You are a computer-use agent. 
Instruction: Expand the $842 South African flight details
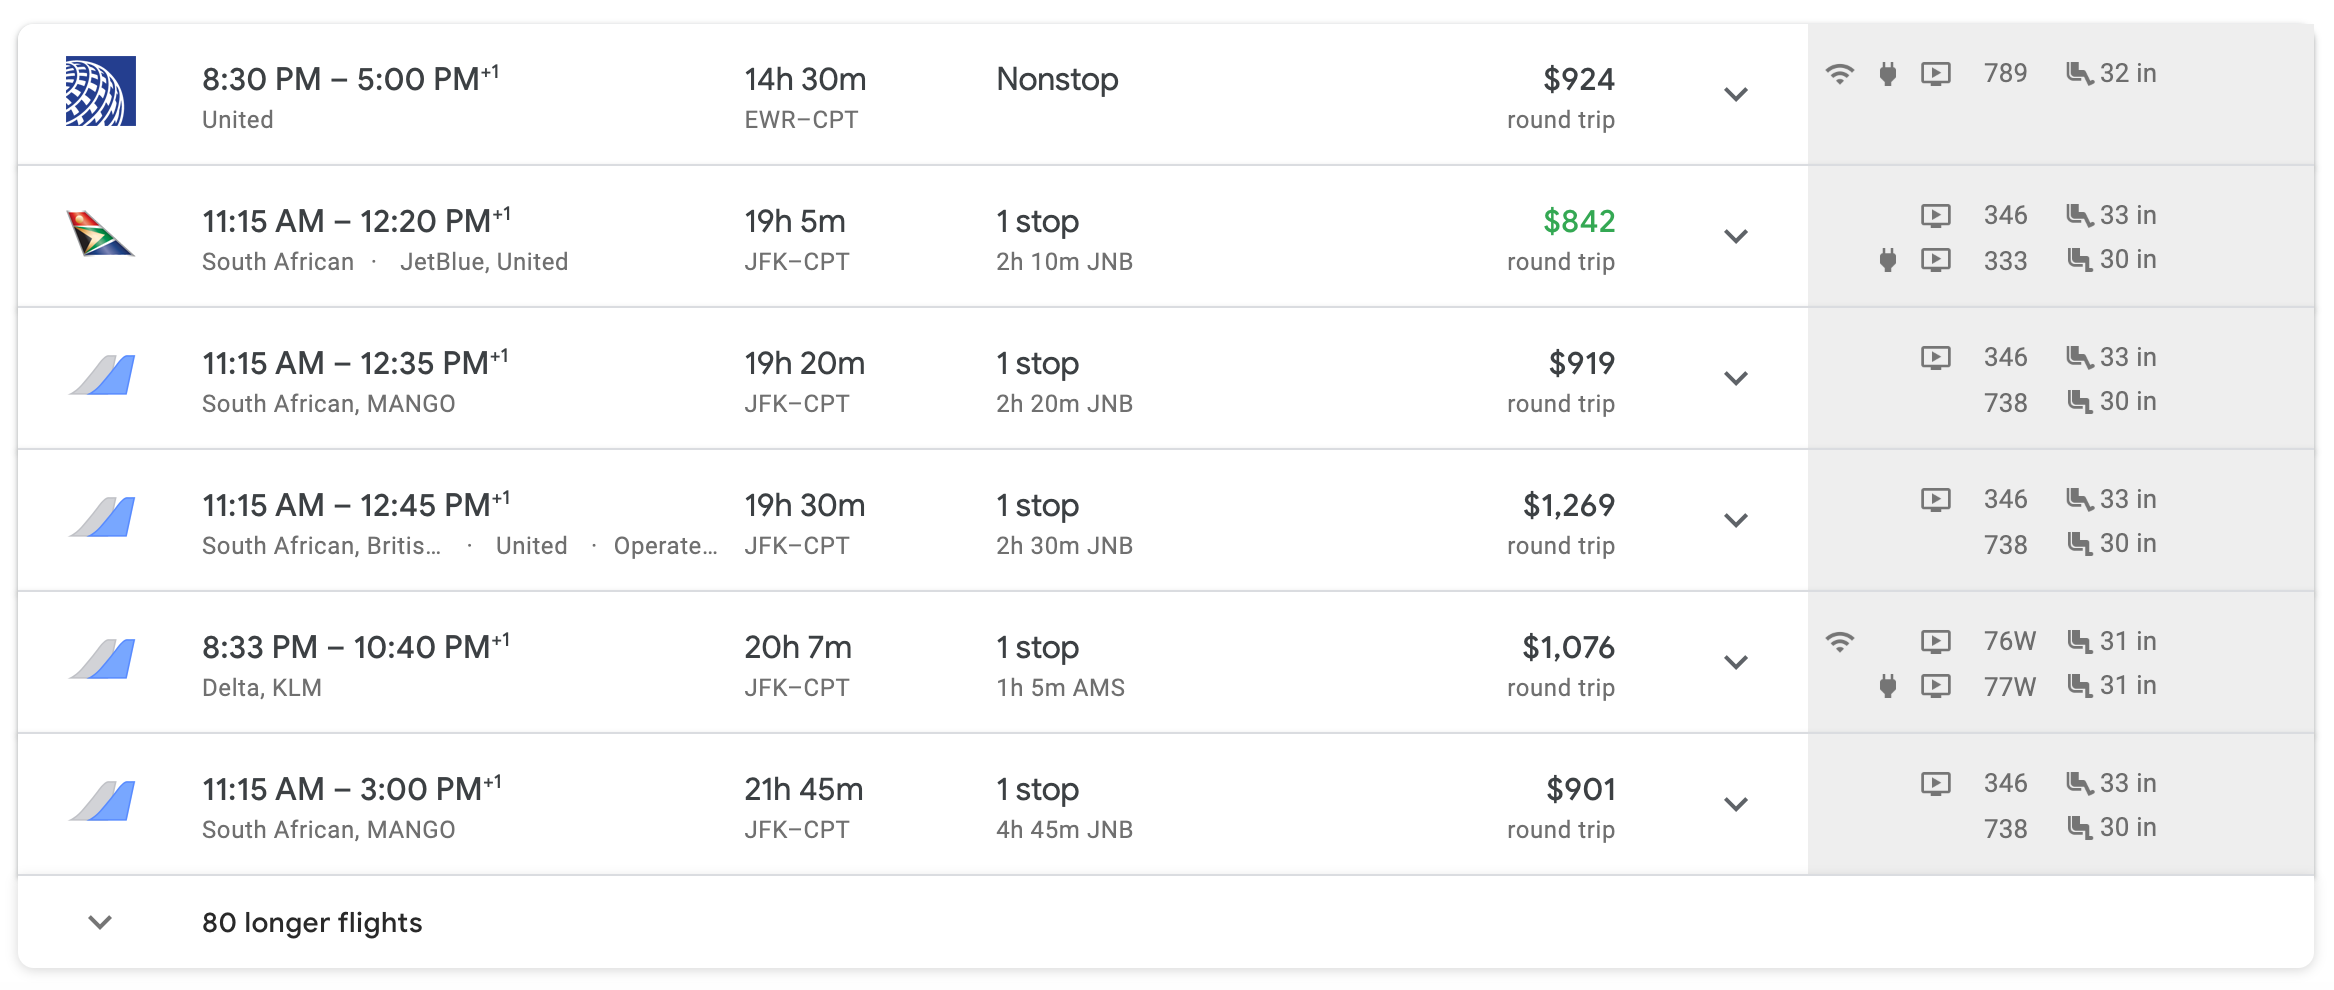click(x=1736, y=236)
